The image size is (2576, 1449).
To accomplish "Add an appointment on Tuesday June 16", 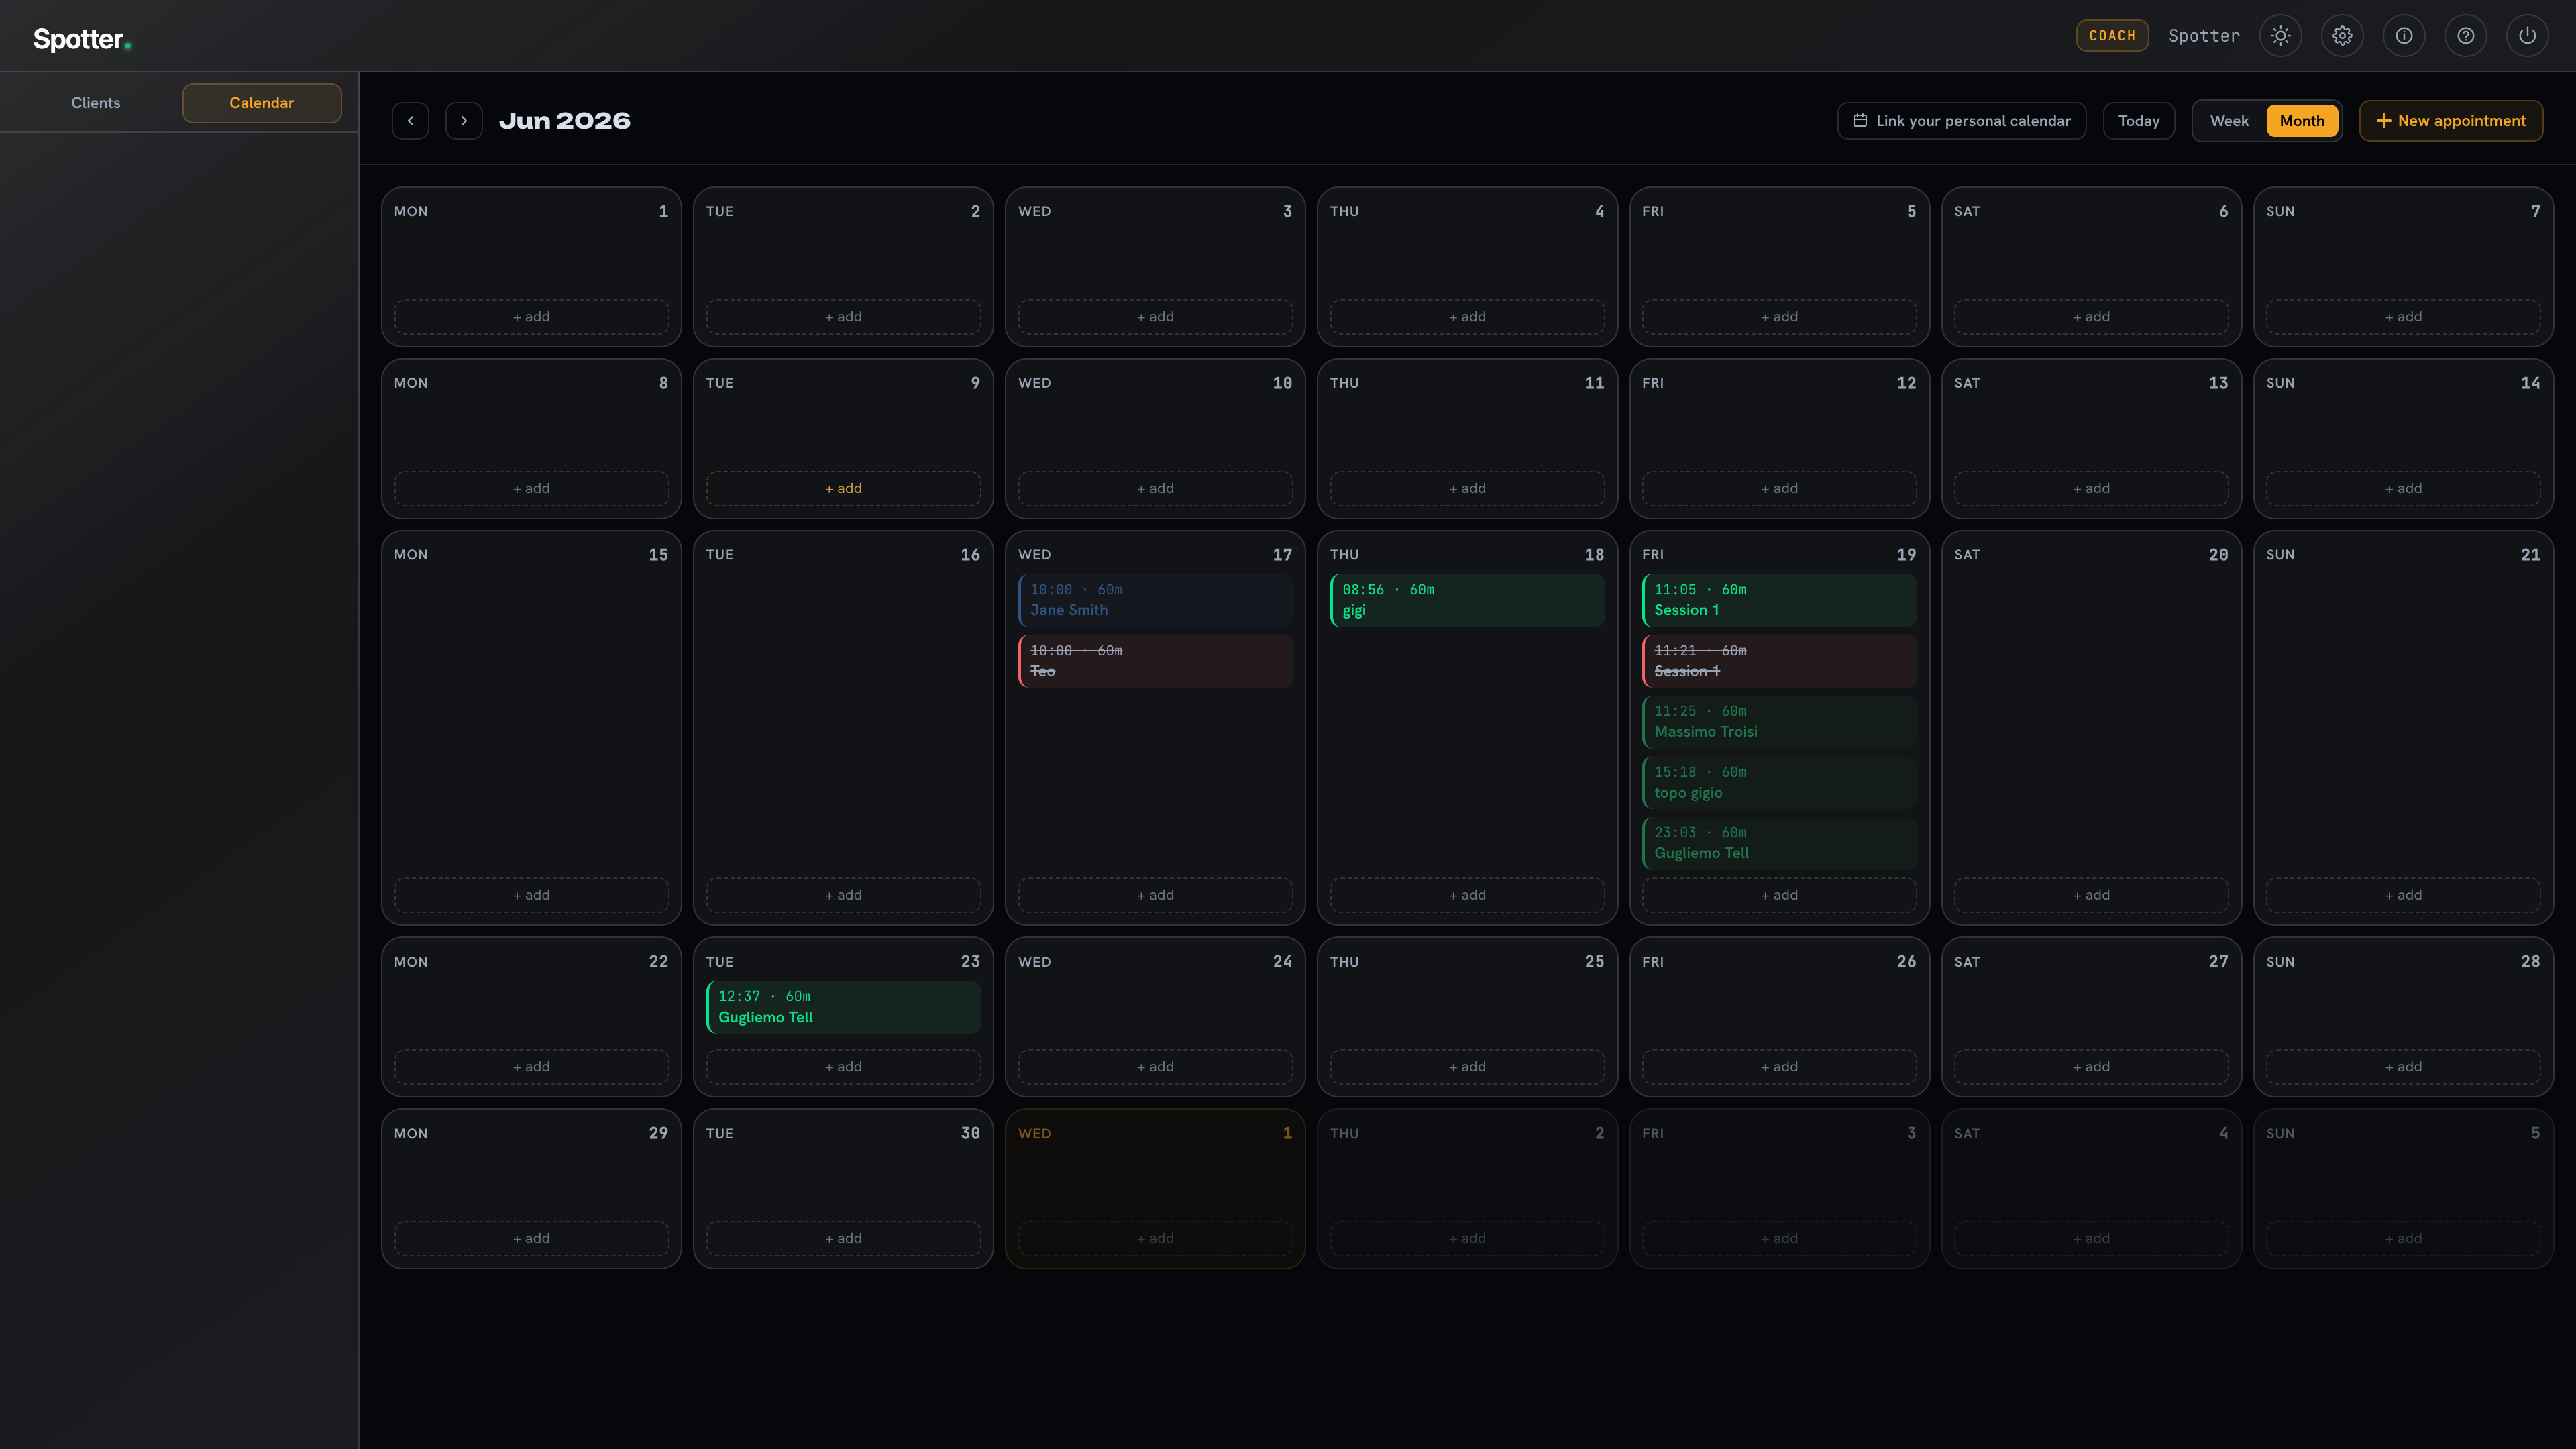I will (x=843, y=895).
